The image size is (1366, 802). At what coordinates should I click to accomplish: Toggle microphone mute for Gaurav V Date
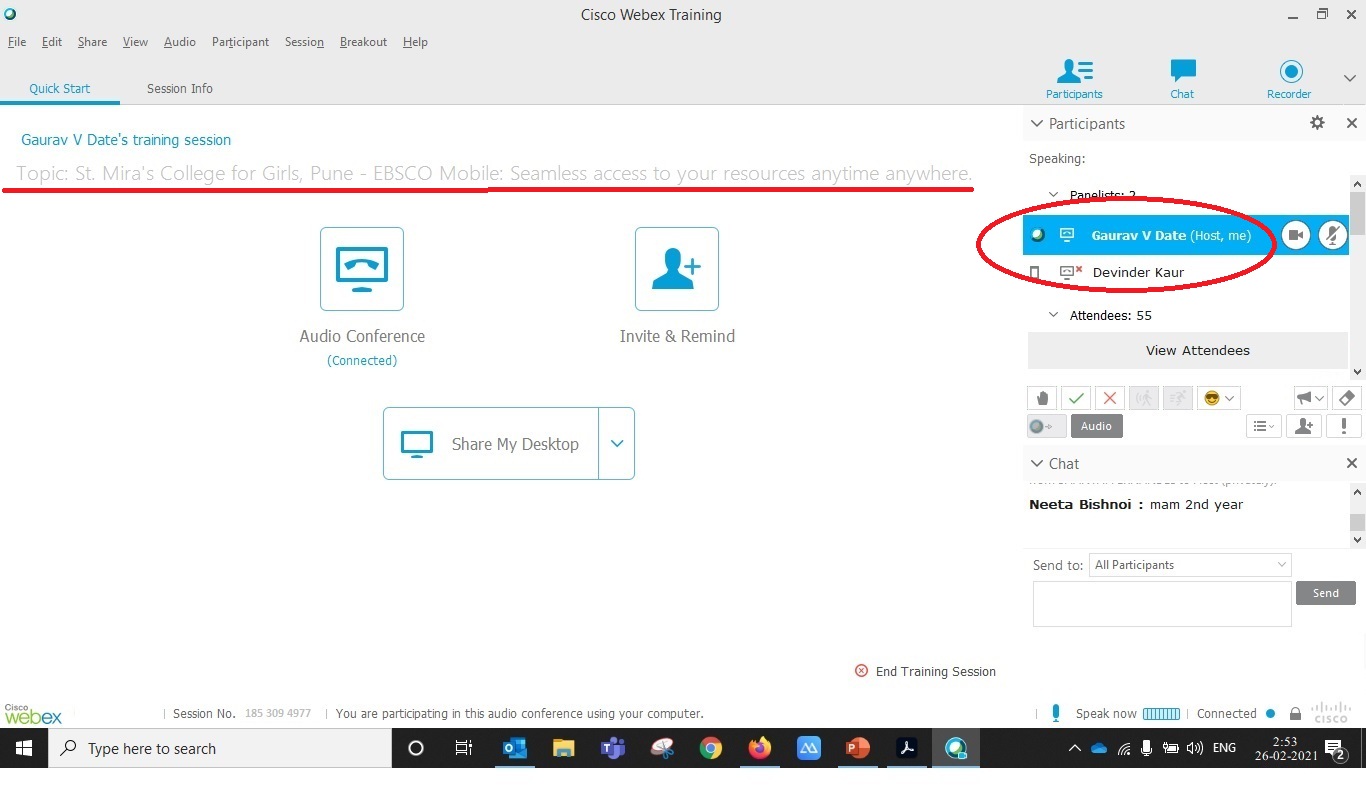click(1332, 235)
